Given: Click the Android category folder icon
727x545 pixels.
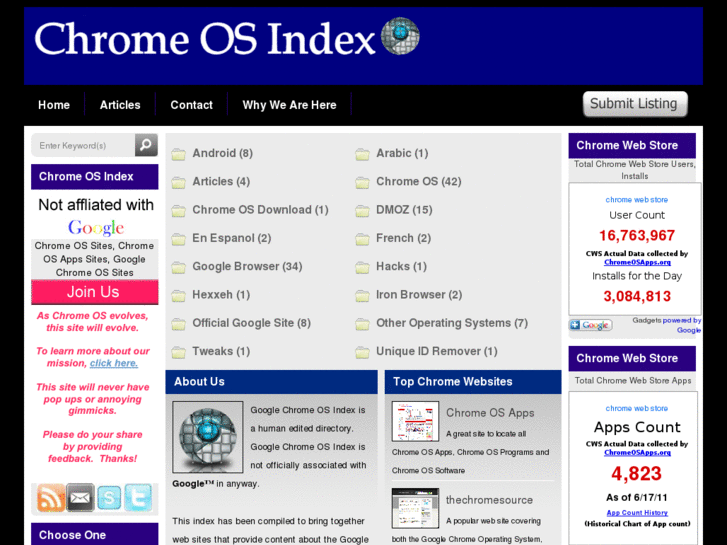Looking at the screenshot, I should [x=179, y=154].
